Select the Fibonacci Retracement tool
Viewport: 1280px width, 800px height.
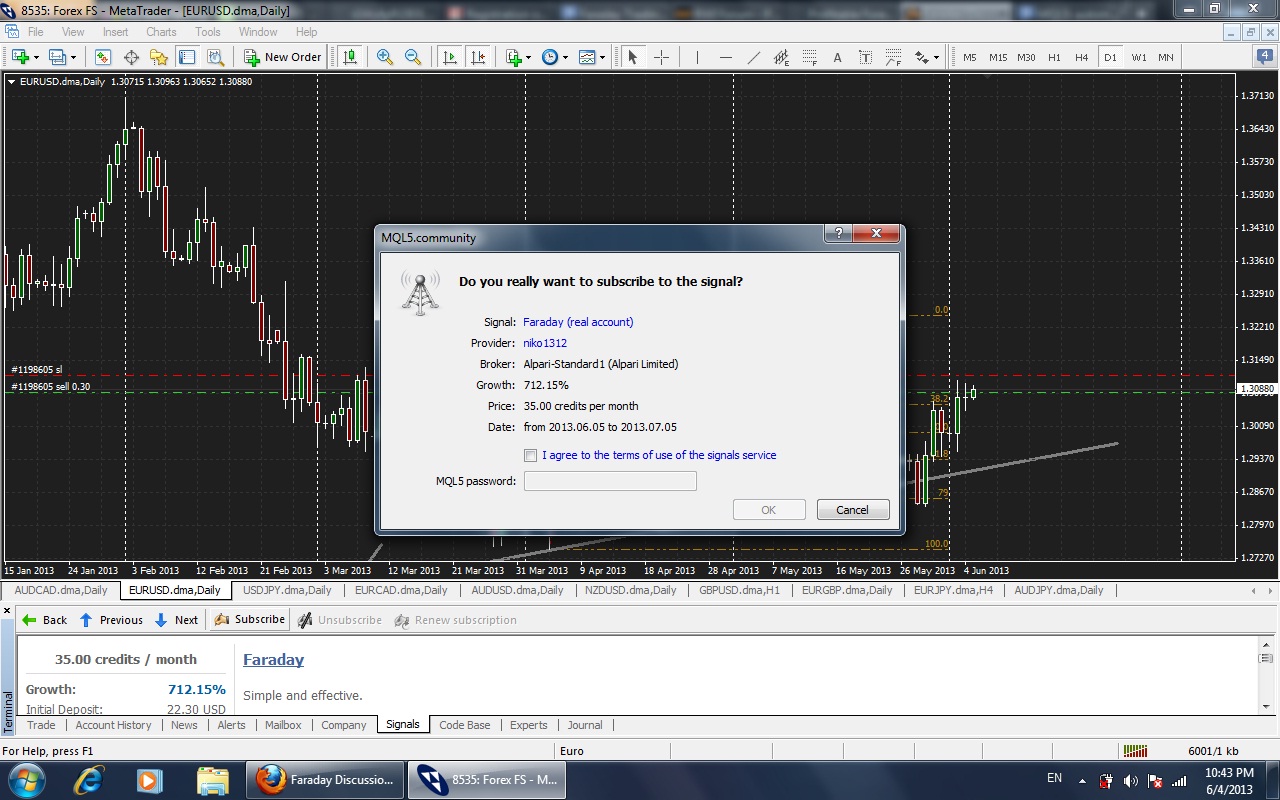click(809, 57)
